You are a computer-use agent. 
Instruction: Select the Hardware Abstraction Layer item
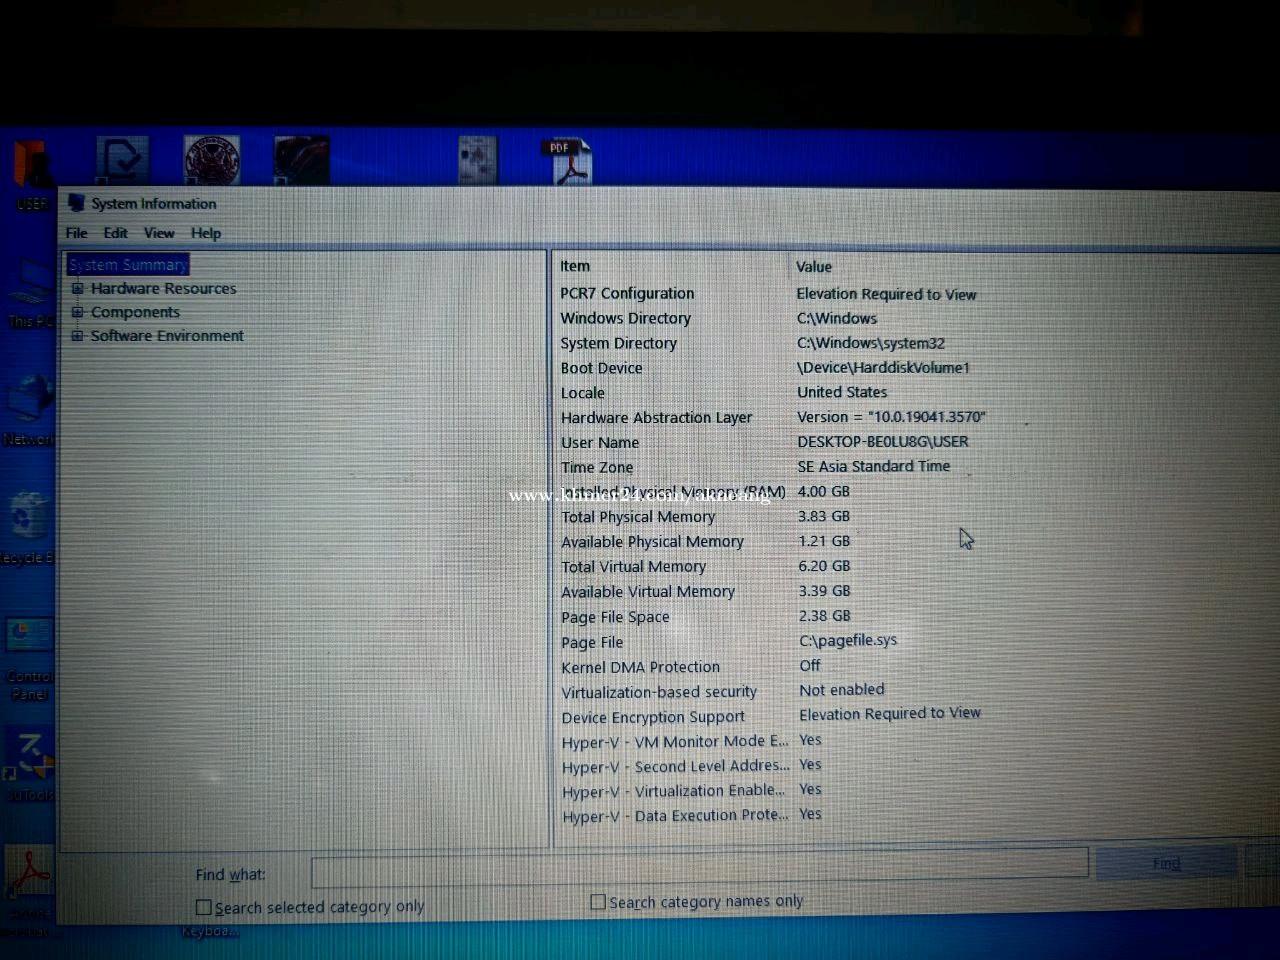click(x=657, y=417)
